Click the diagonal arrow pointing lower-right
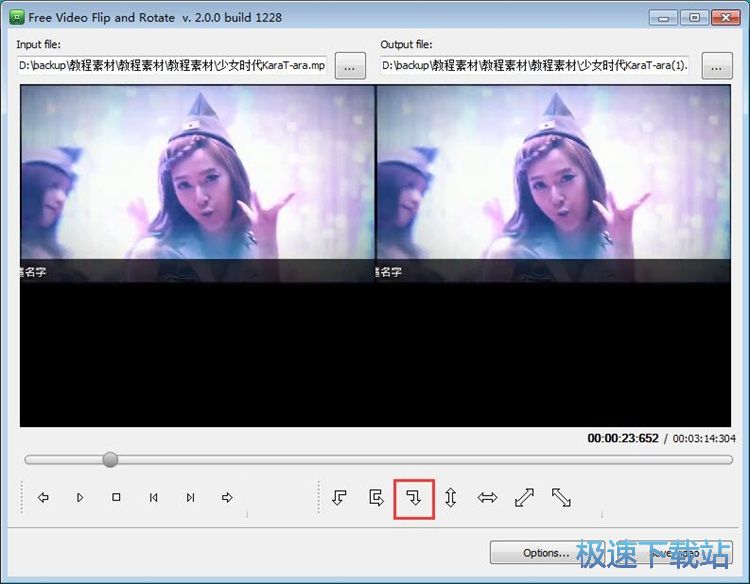The height and width of the screenshot is (584, 750). click(561, 497)
